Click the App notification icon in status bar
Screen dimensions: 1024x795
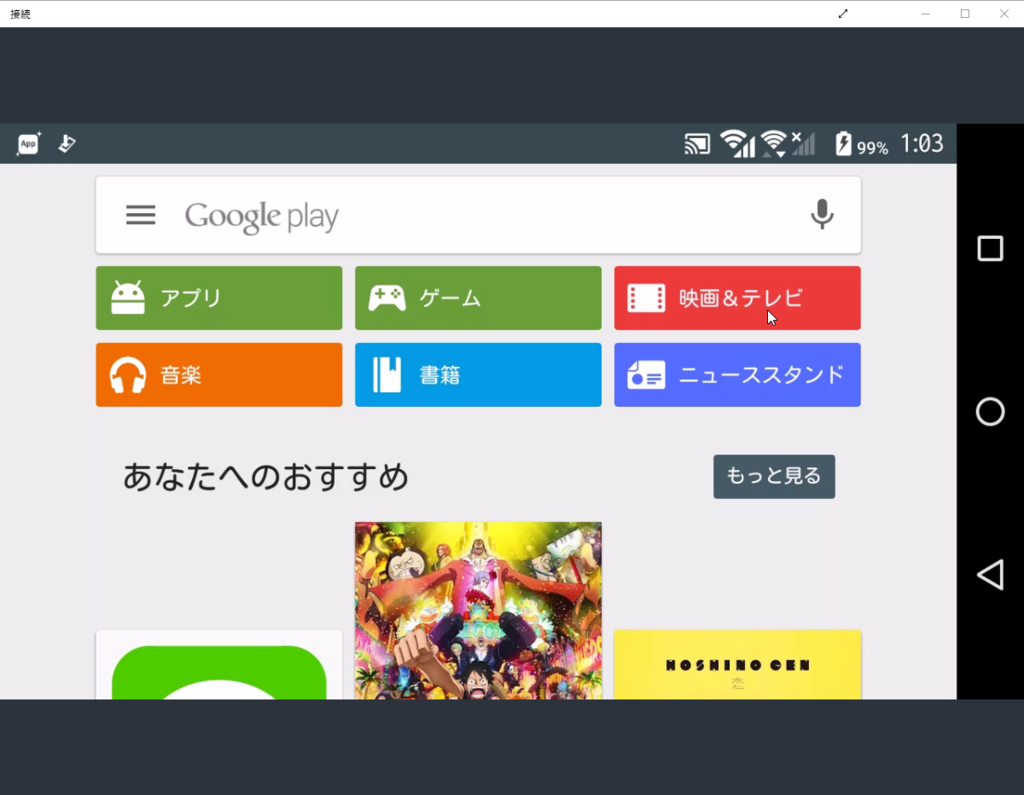[x=28, y=144]
